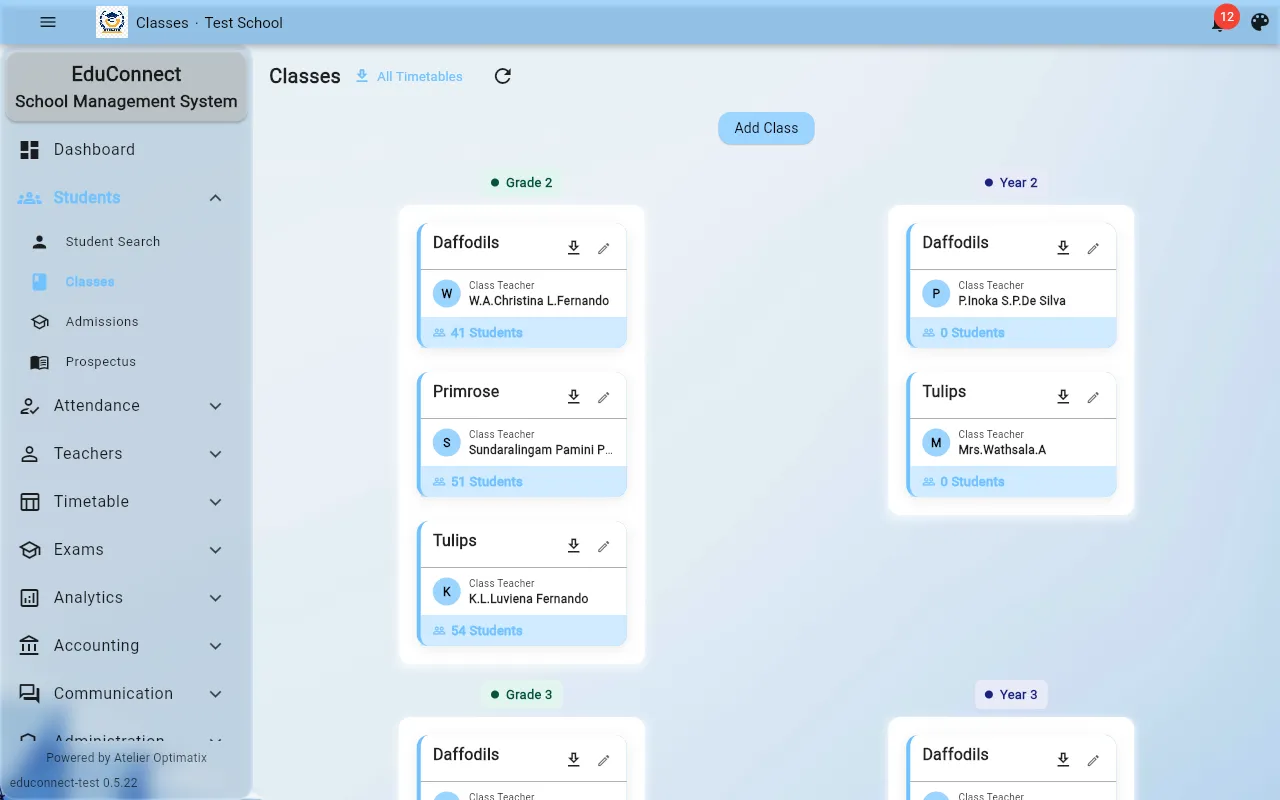
Task: Click the 54 Students count
Action: pyautogui.click(x=486, y=631)
